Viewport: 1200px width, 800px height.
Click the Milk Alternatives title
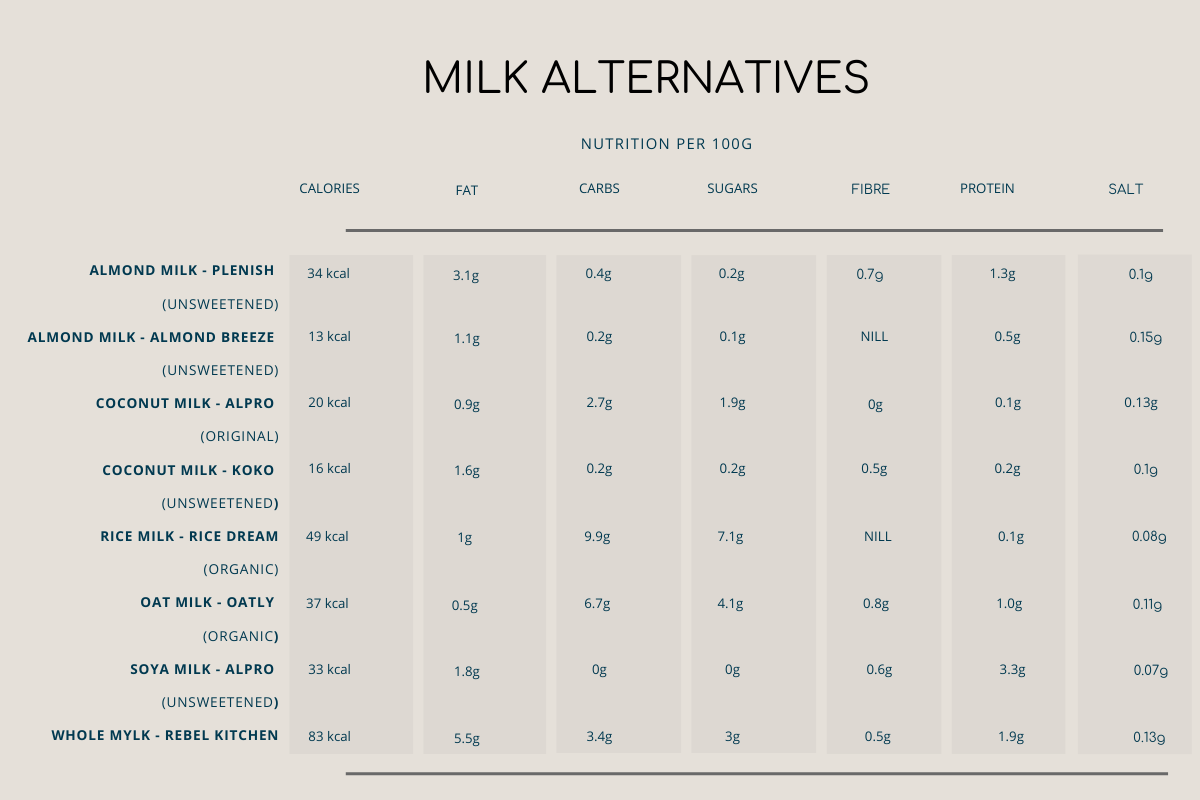646,77
